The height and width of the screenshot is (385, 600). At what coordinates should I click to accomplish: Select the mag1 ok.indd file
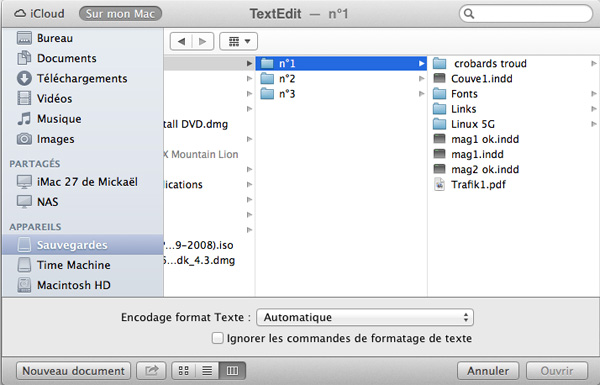[514, 139]
